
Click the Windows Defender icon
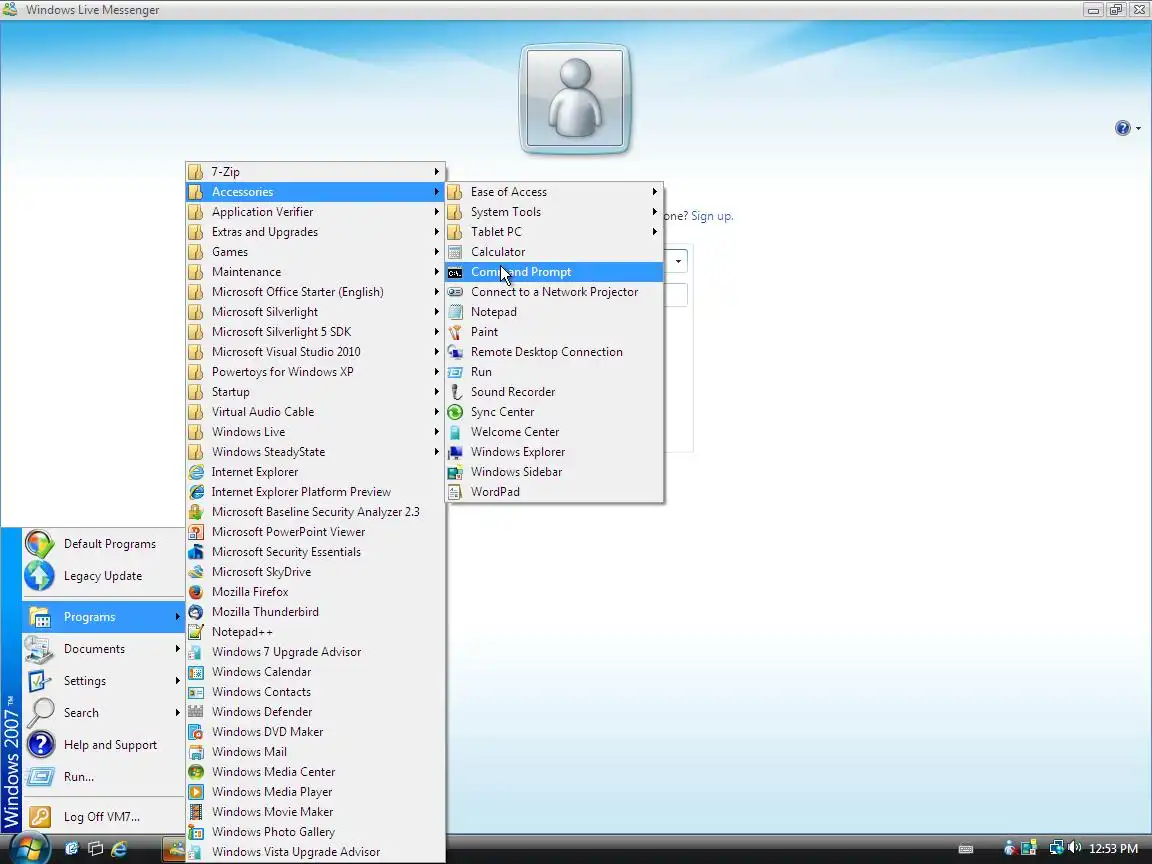click(196, 712)
